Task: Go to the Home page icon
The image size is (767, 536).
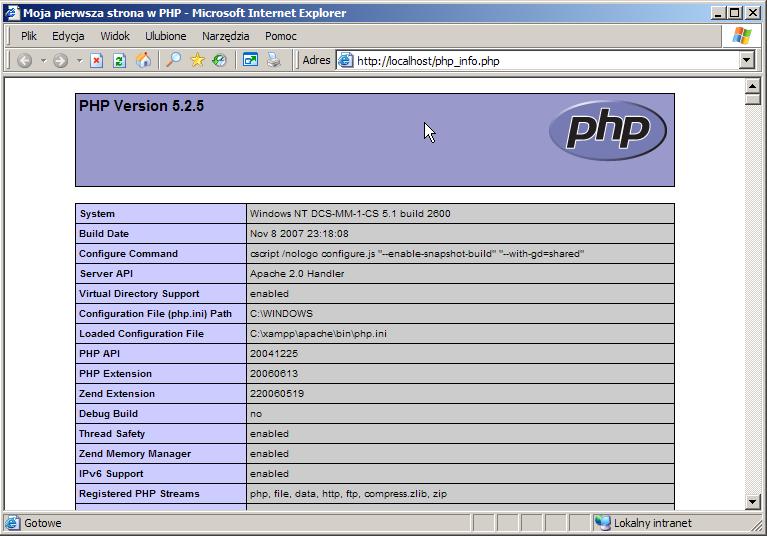Action: [143, 60]
